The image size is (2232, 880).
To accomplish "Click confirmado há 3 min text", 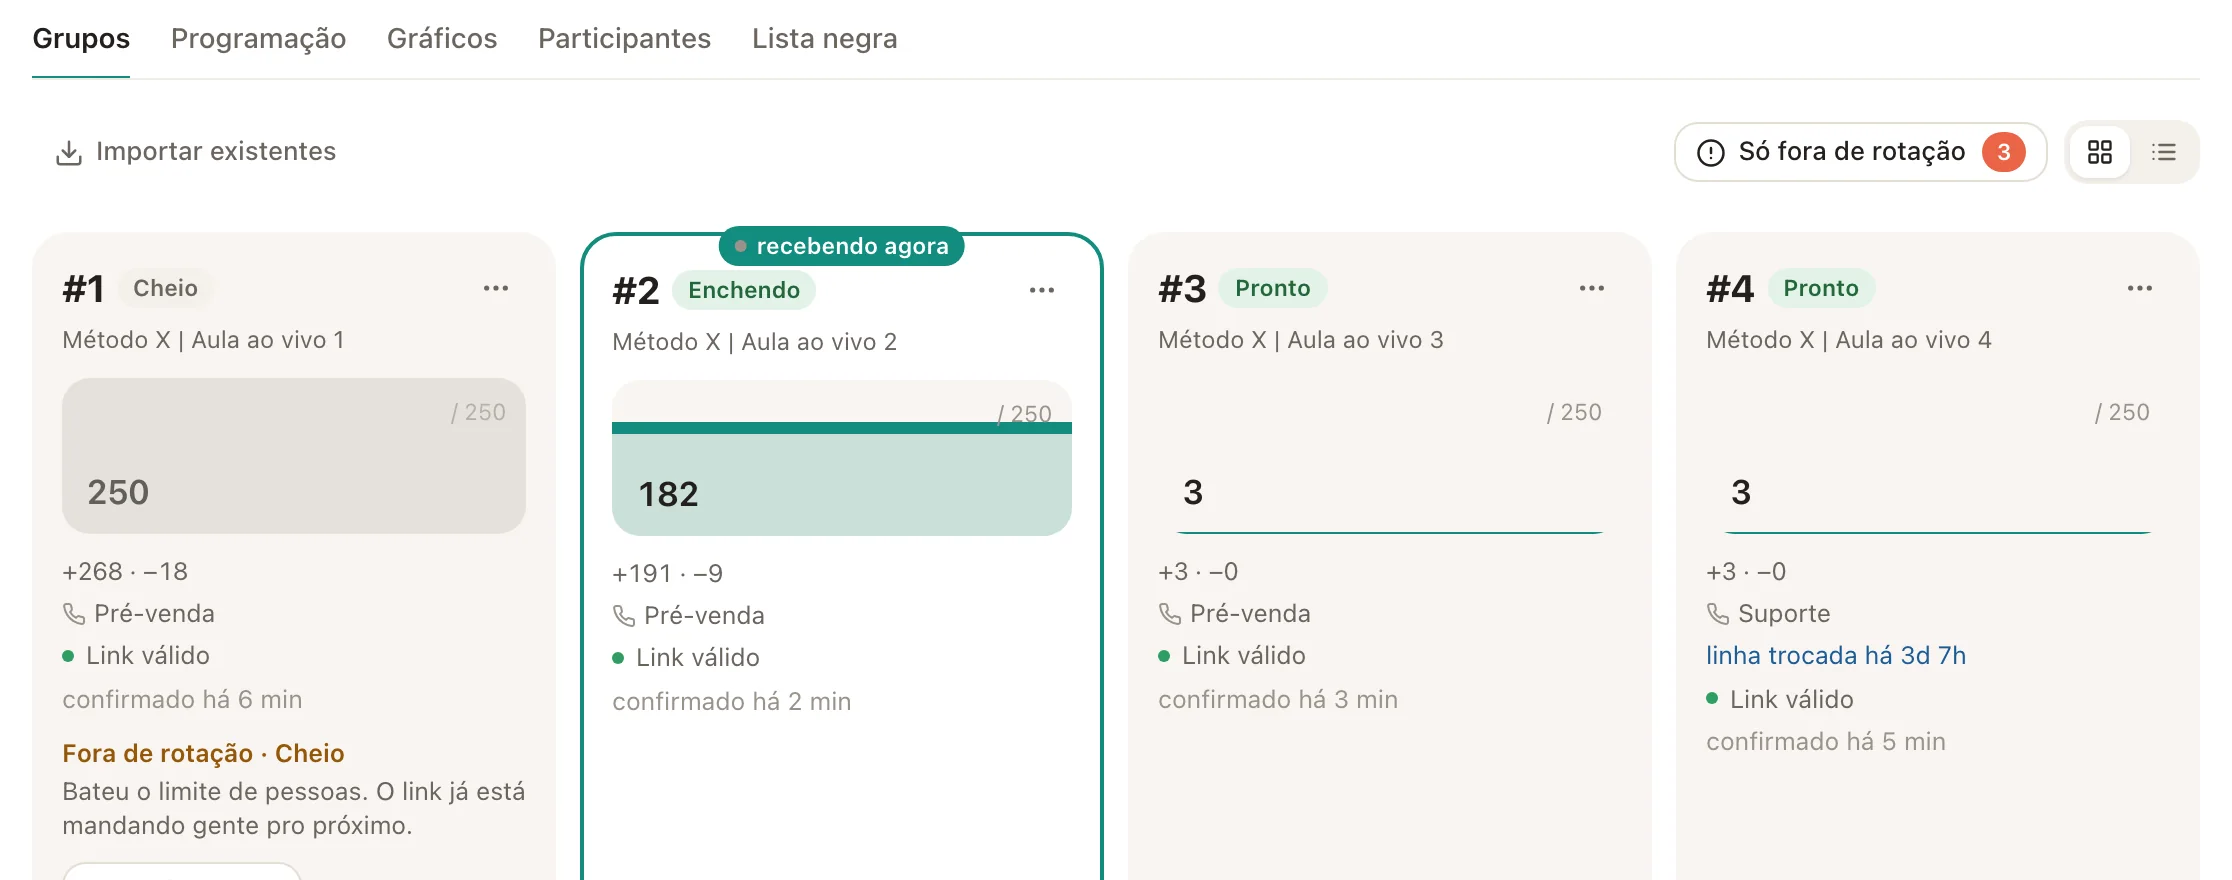I will pos(1278,700).
